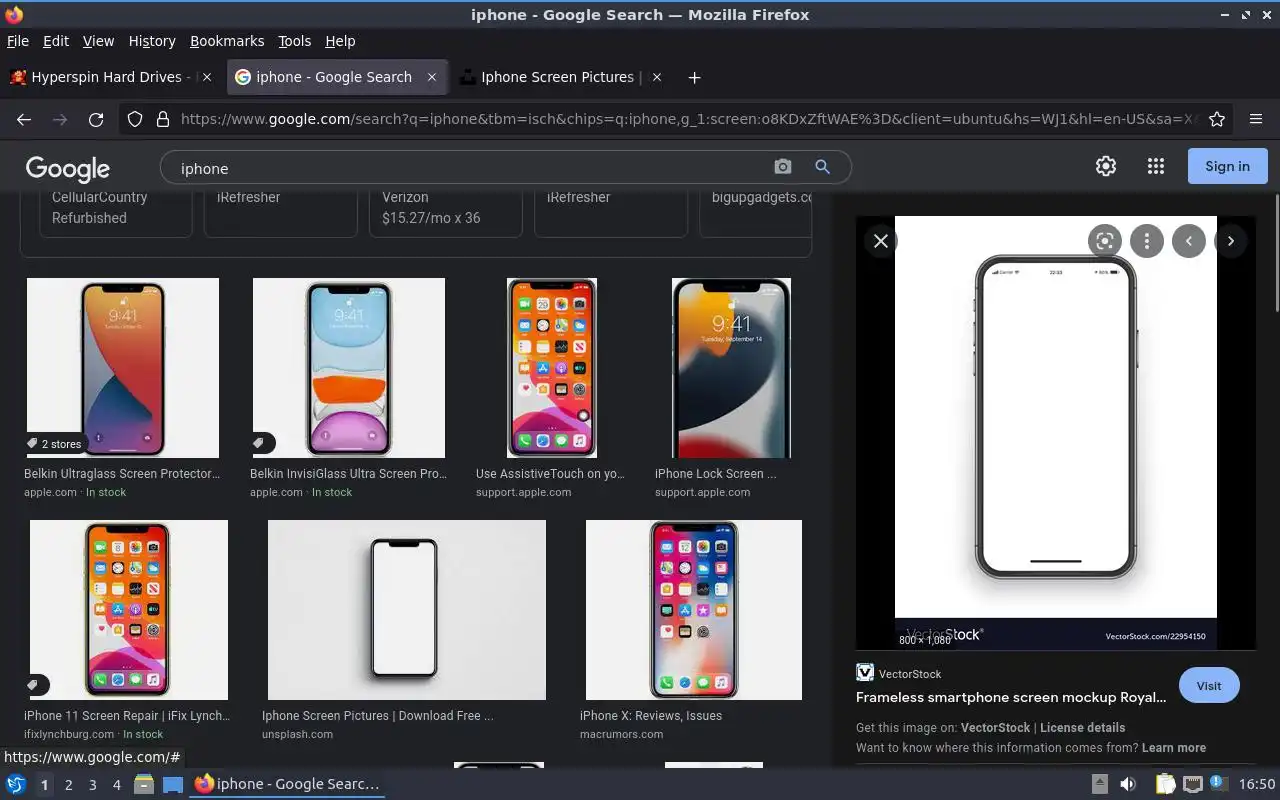Open the tracking protection shield icon
Viewport: 1280px width, 800px height.
click(135, 119)
